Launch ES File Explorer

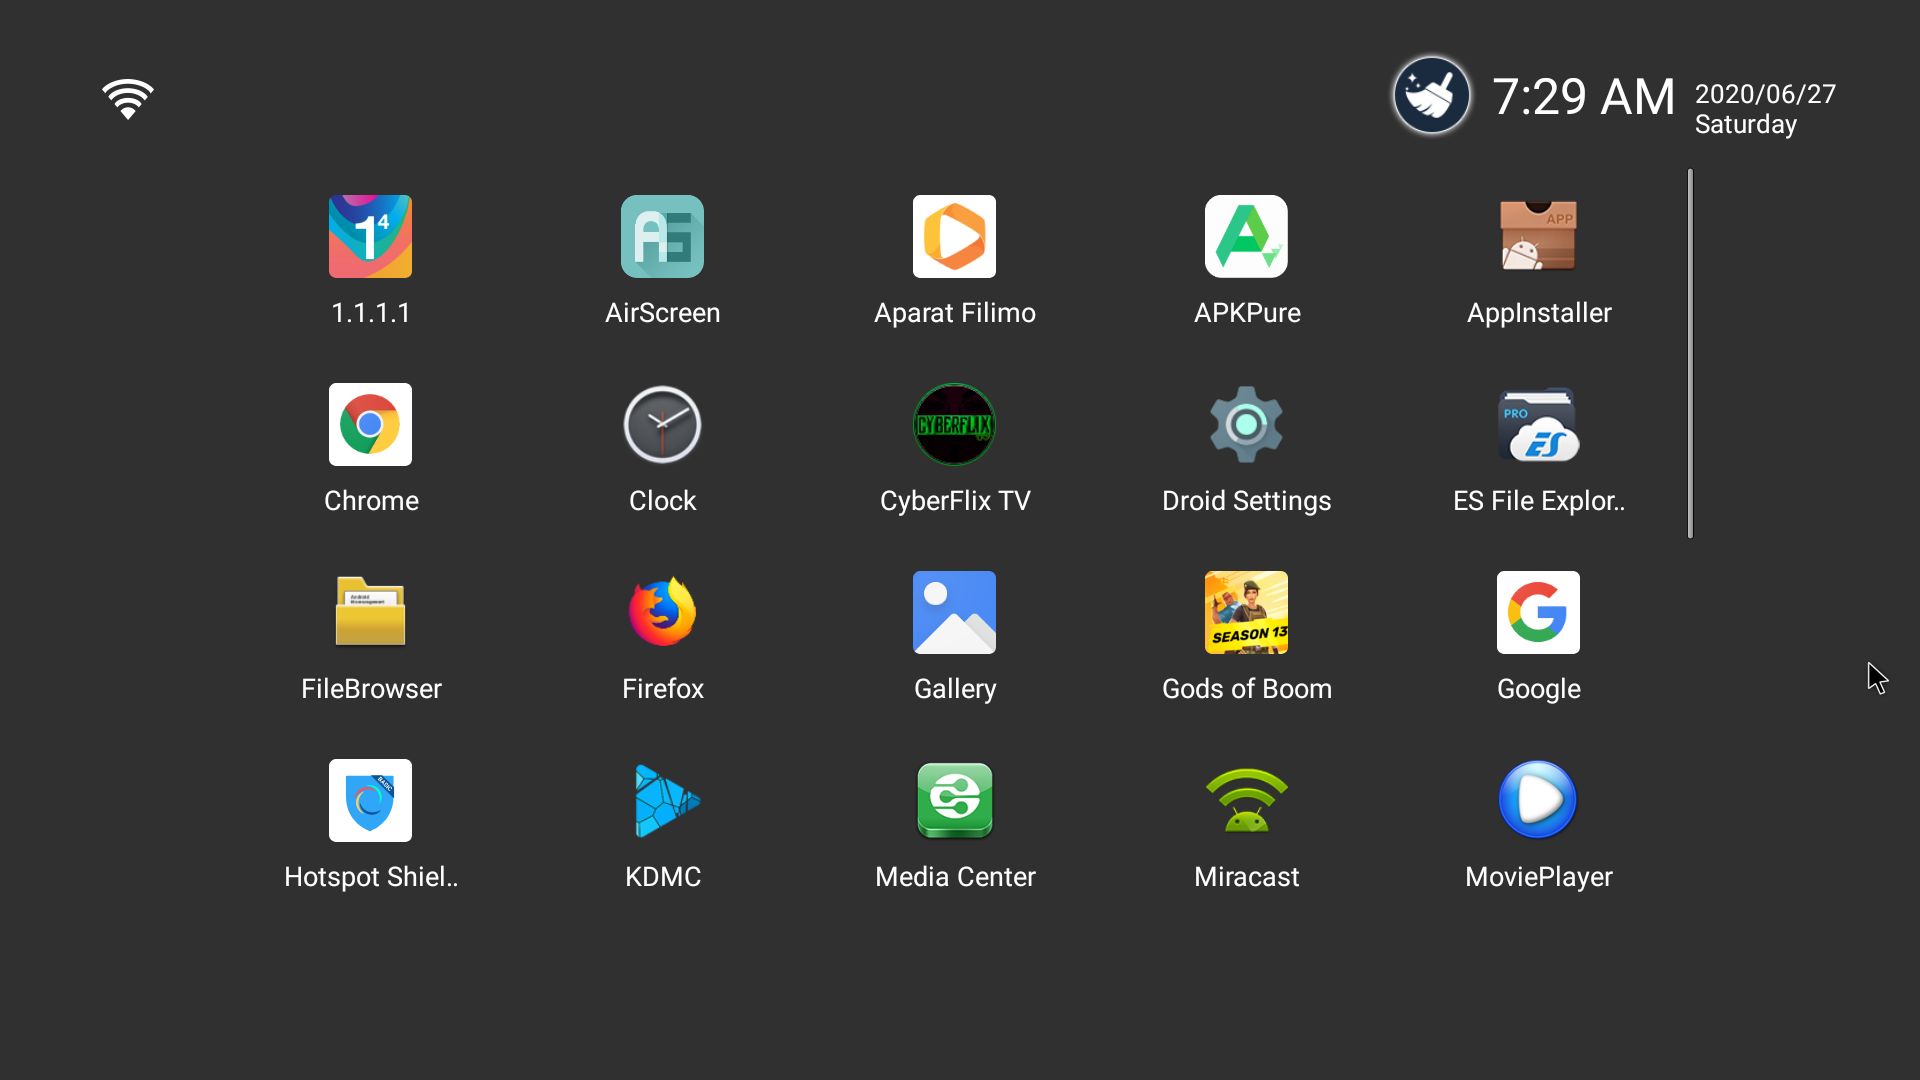(x=1538, y=425)
